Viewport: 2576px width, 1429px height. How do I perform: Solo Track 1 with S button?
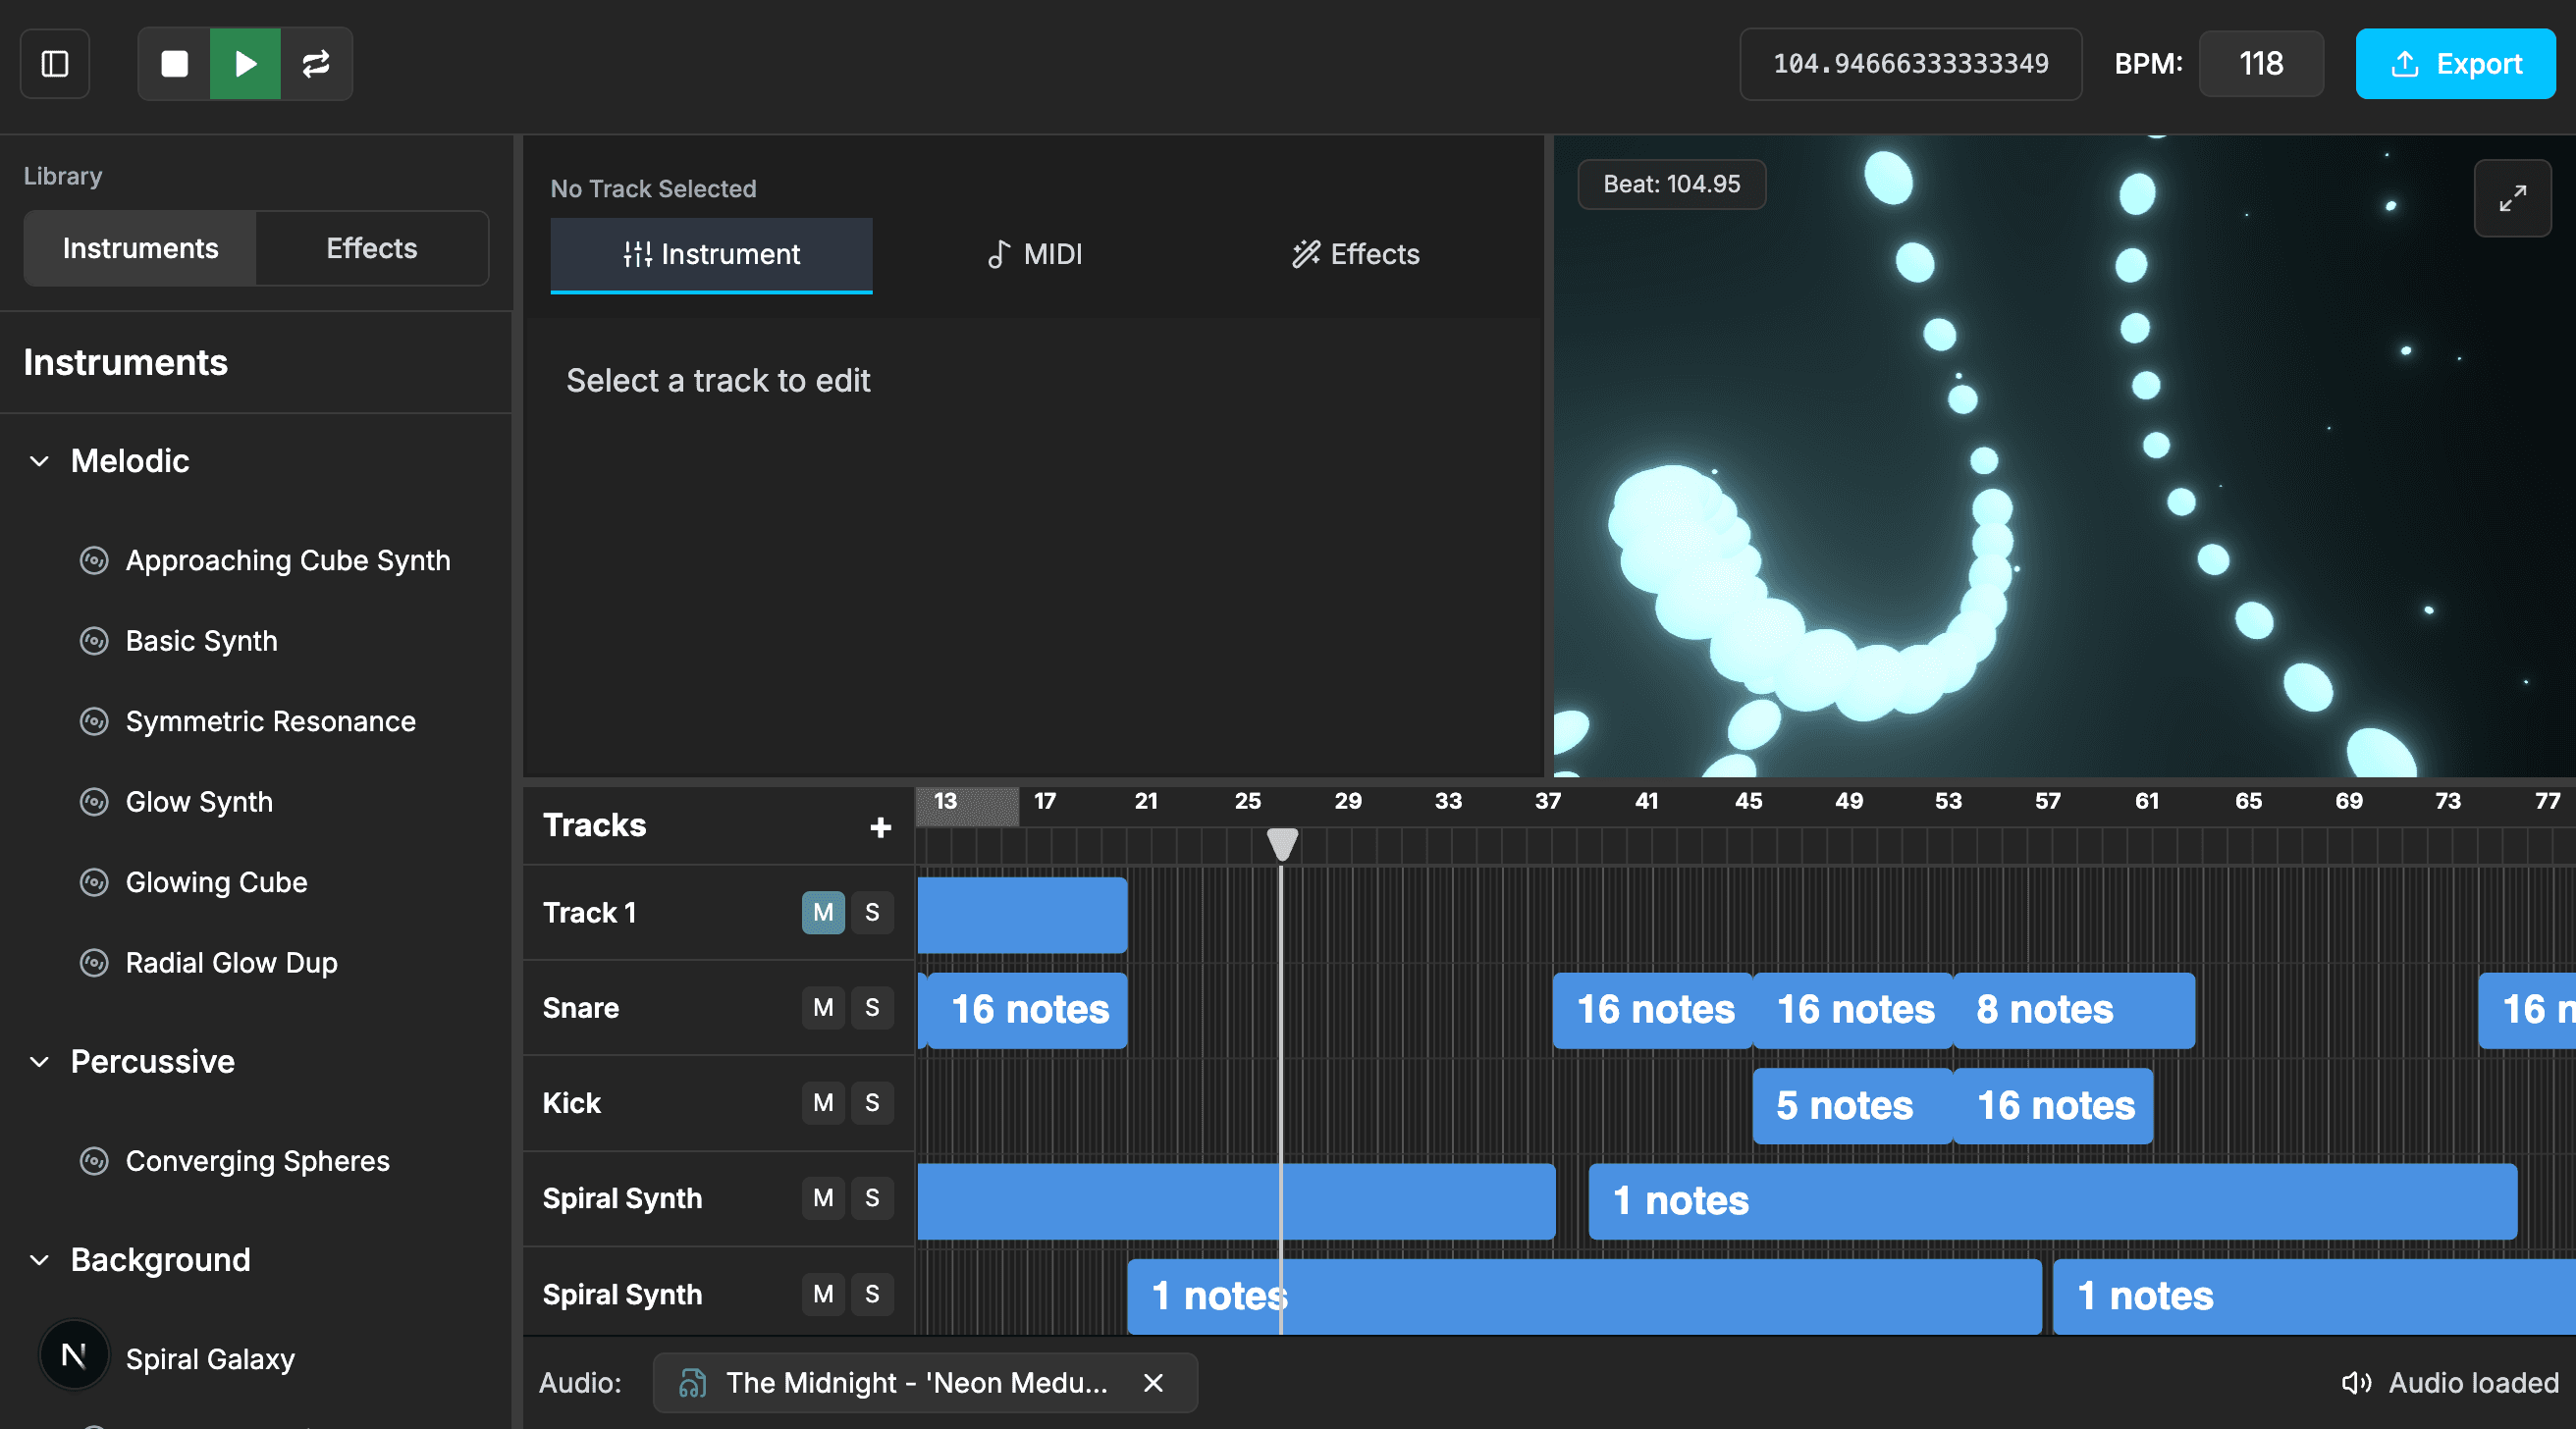click(x=872, y=912)
